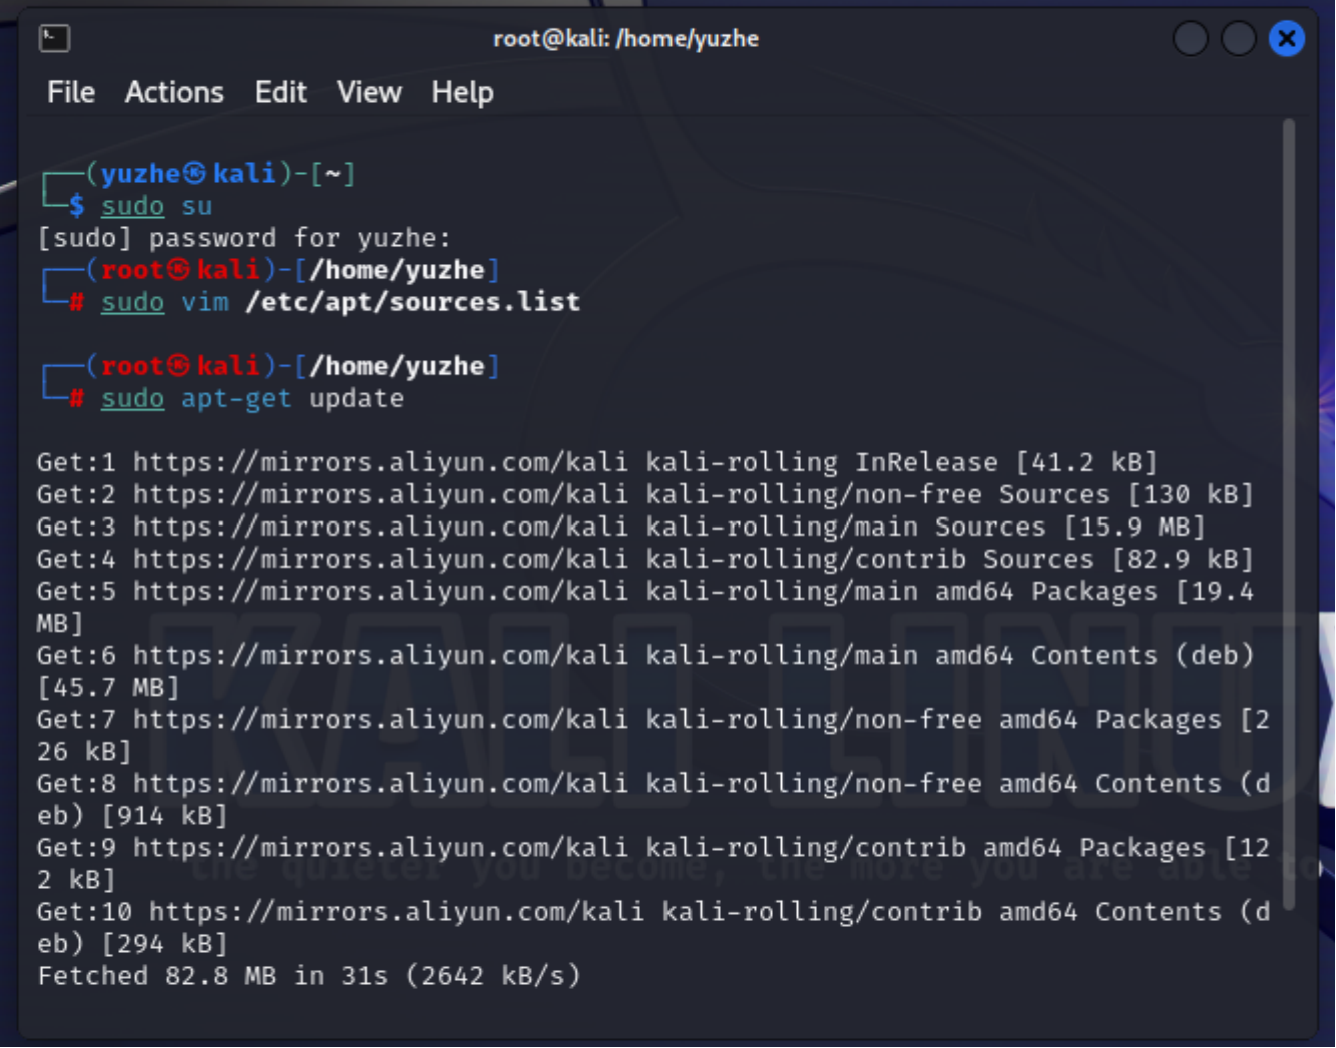Open the Edit menu

280,93
